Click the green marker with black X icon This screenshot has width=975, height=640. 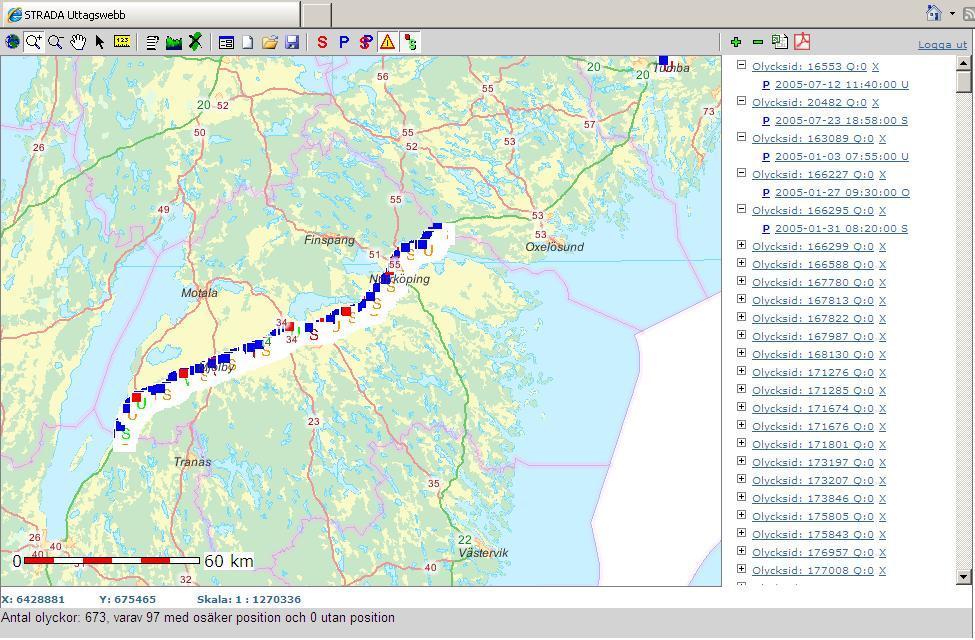click(x=195, y=42)
